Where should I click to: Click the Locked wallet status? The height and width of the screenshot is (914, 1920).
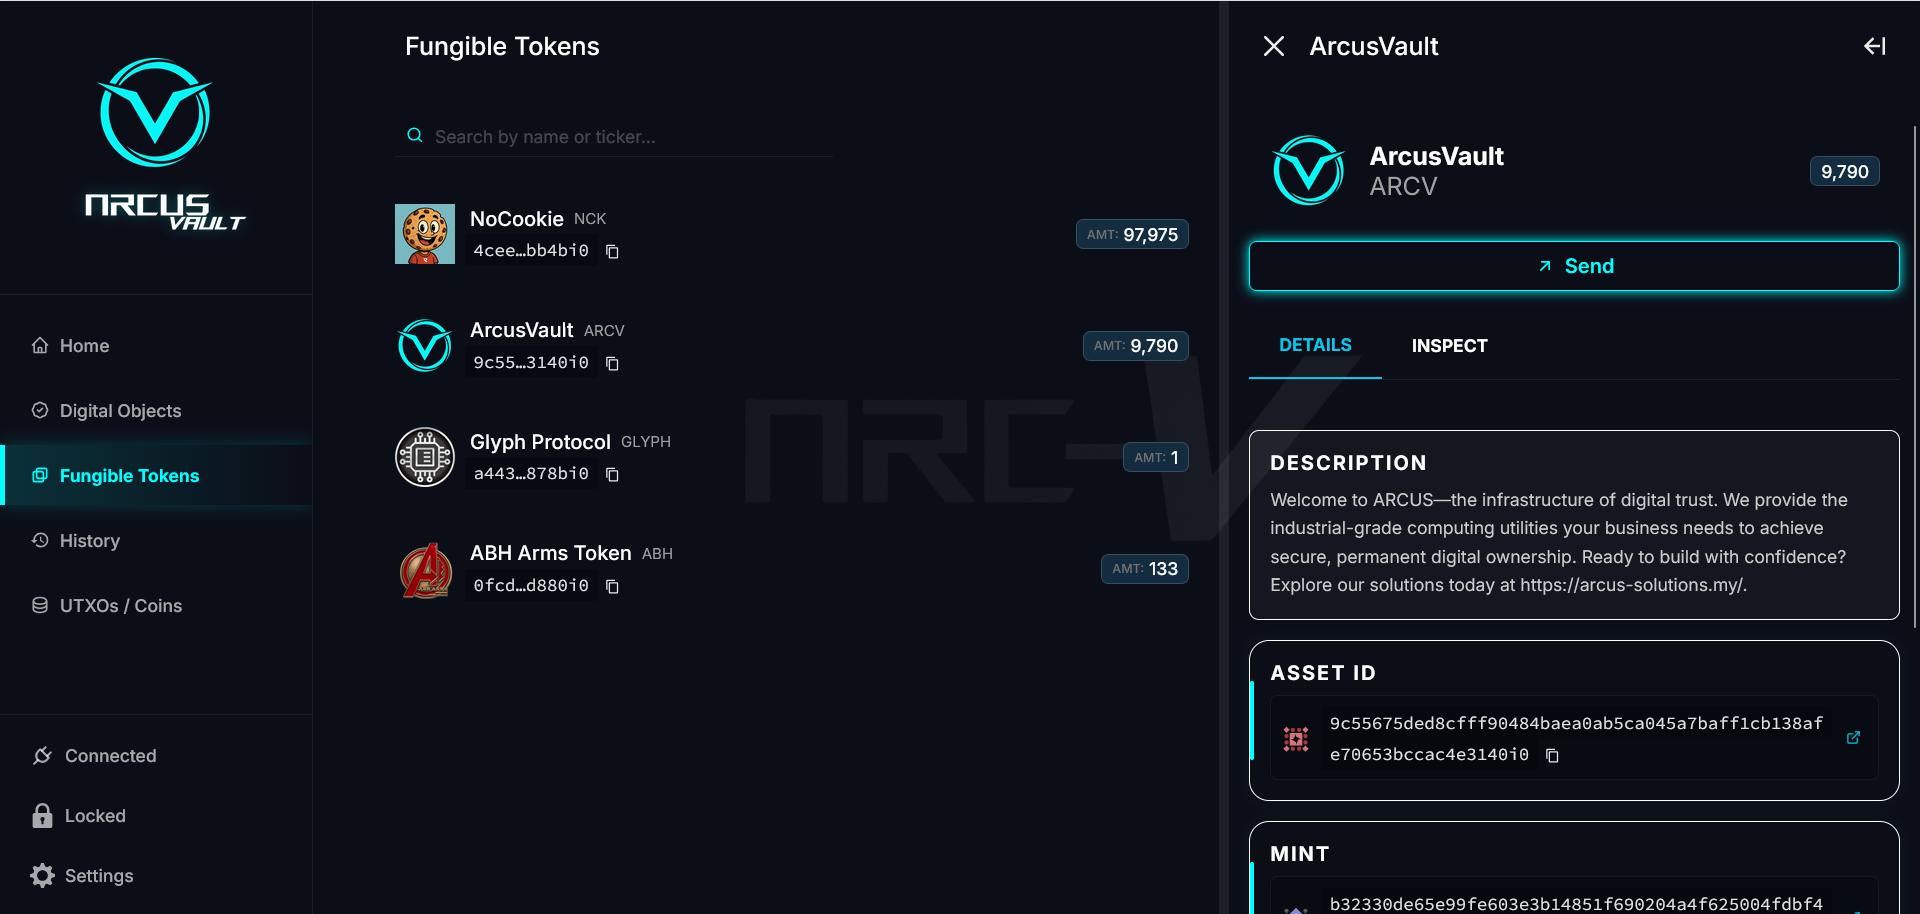94,816
